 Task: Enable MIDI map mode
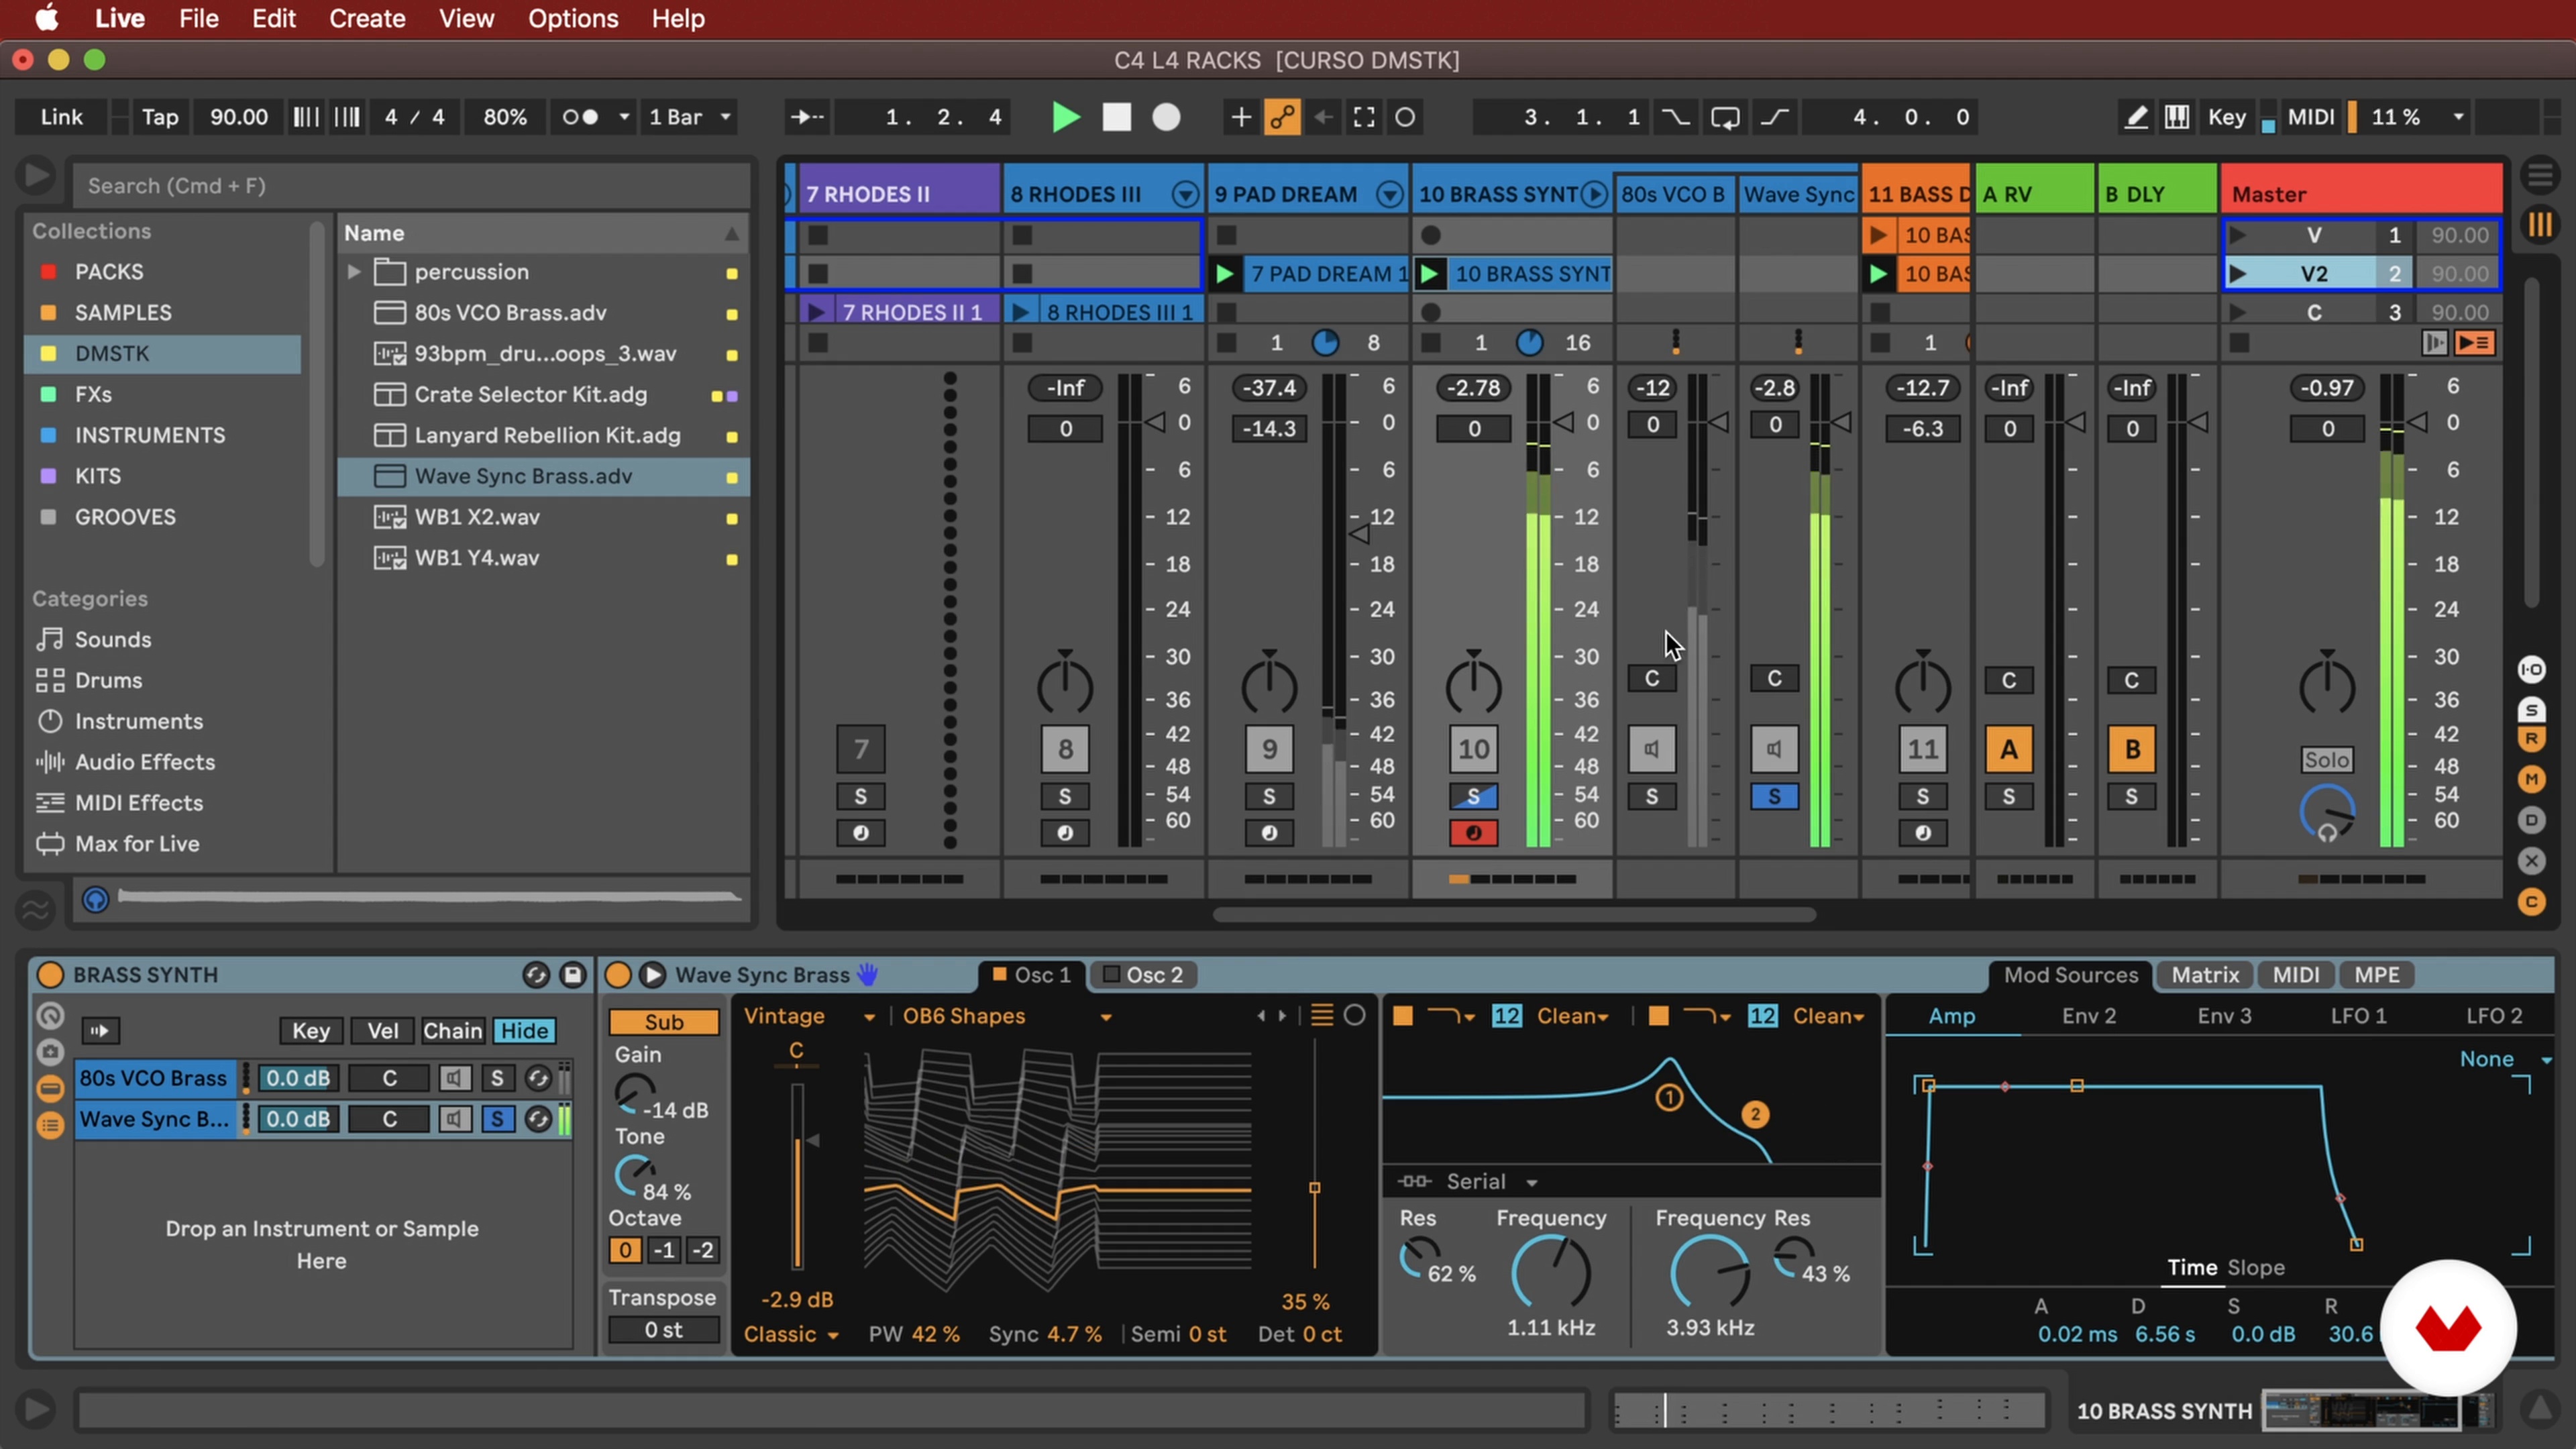2311,117
